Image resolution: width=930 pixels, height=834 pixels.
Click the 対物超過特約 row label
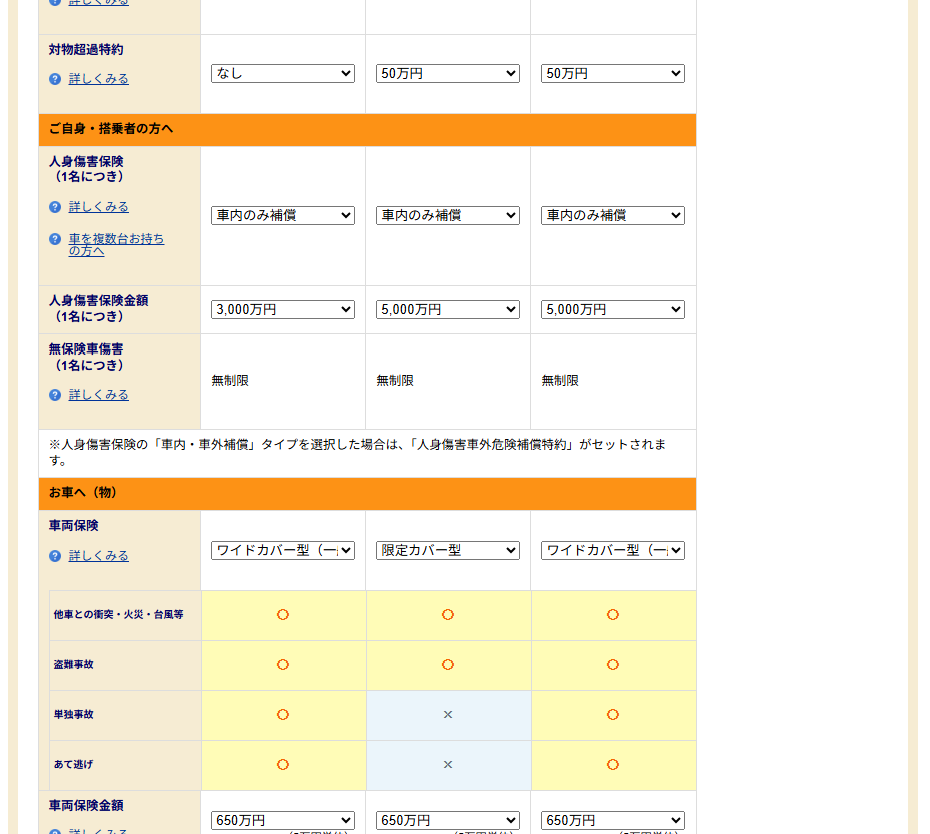(86, 50)
